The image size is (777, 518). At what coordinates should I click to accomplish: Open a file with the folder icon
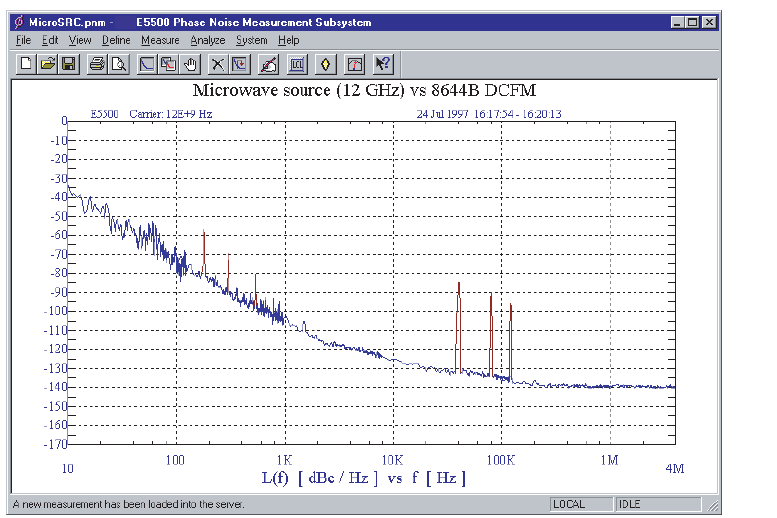pos(46,64)
